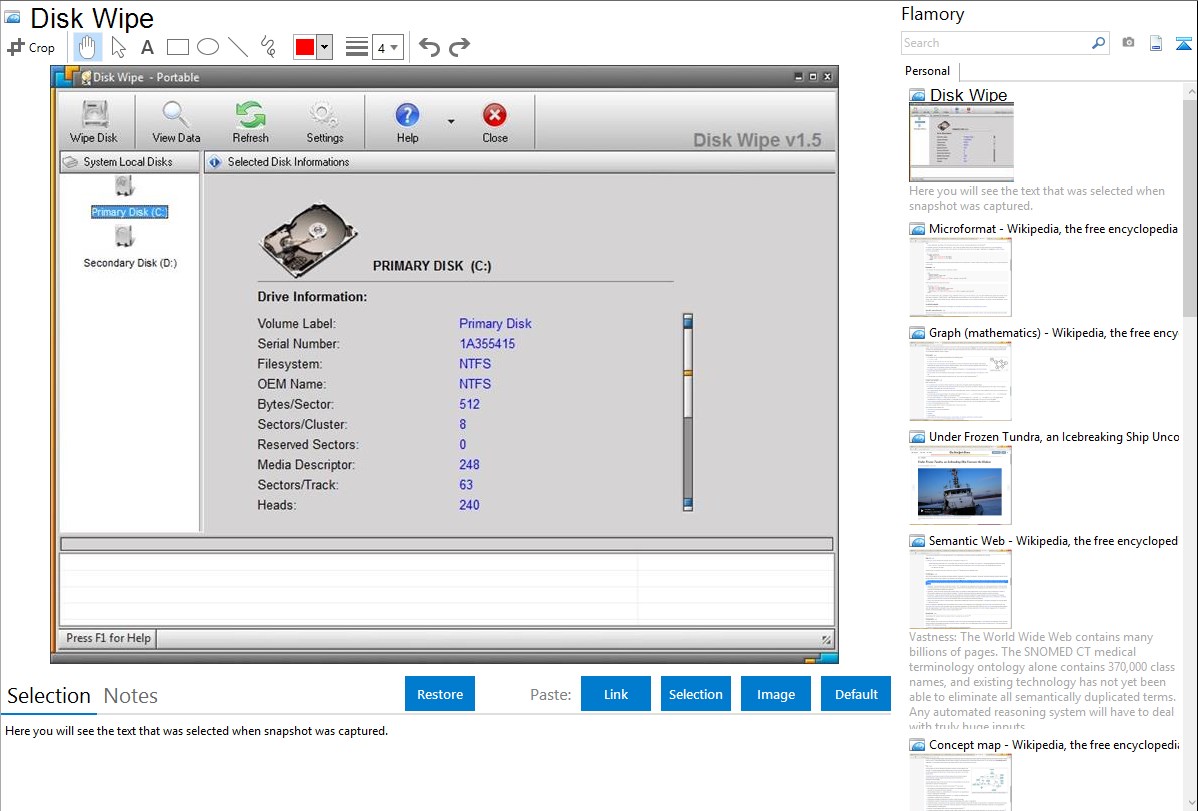The width and height of the screenshot is (1198, 811).
Task: Click the line thickness icon
Action: pos(357,47)
